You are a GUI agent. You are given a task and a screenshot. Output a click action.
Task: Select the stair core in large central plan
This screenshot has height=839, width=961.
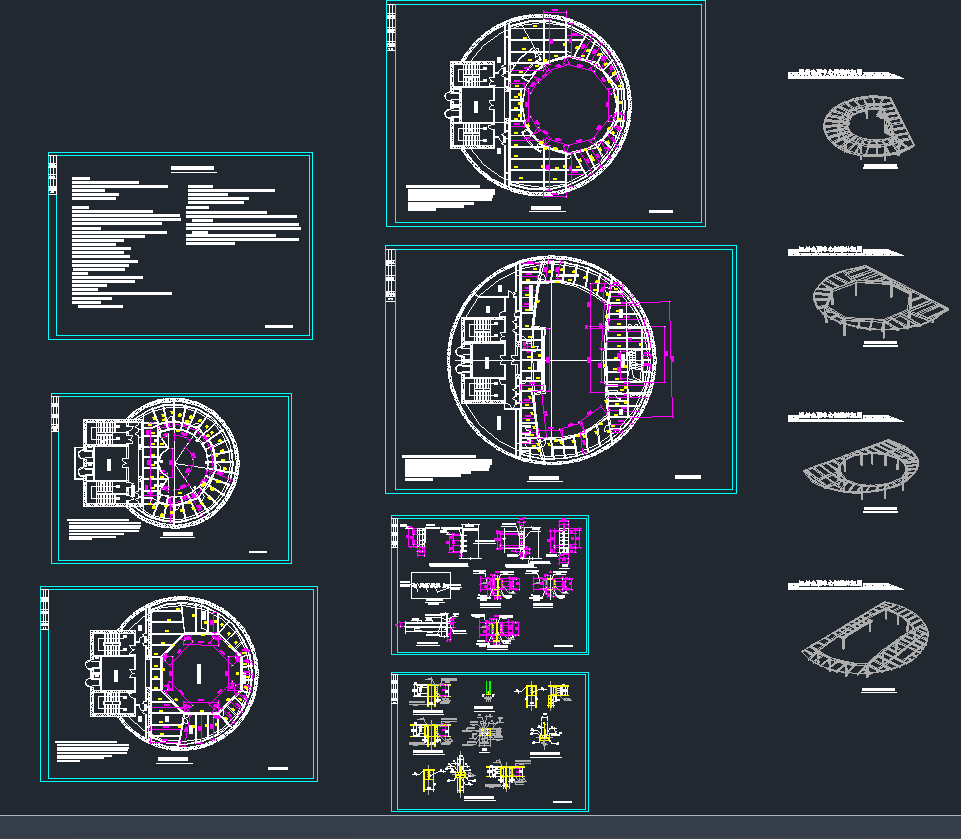[x=483, y=358]
